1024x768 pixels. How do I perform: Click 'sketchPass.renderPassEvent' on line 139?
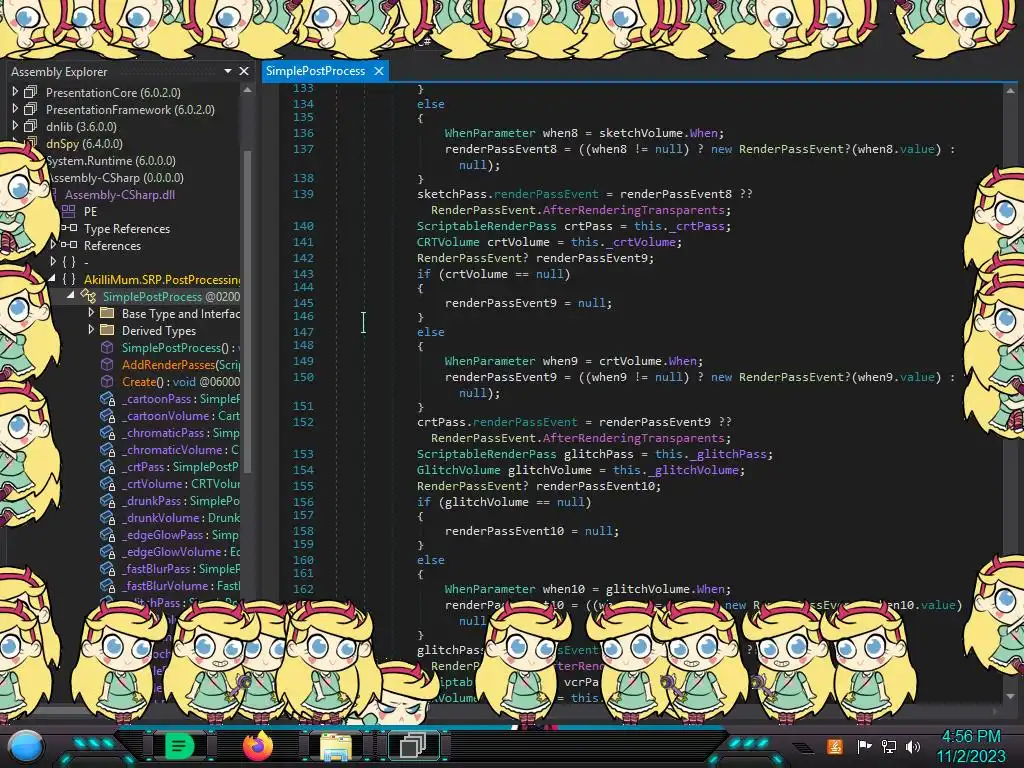coord(507,194)
